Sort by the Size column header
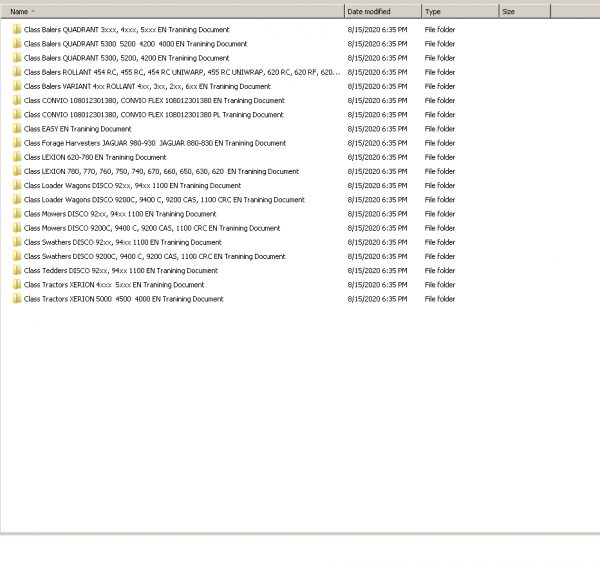The image size is (600, 563). 525,11
